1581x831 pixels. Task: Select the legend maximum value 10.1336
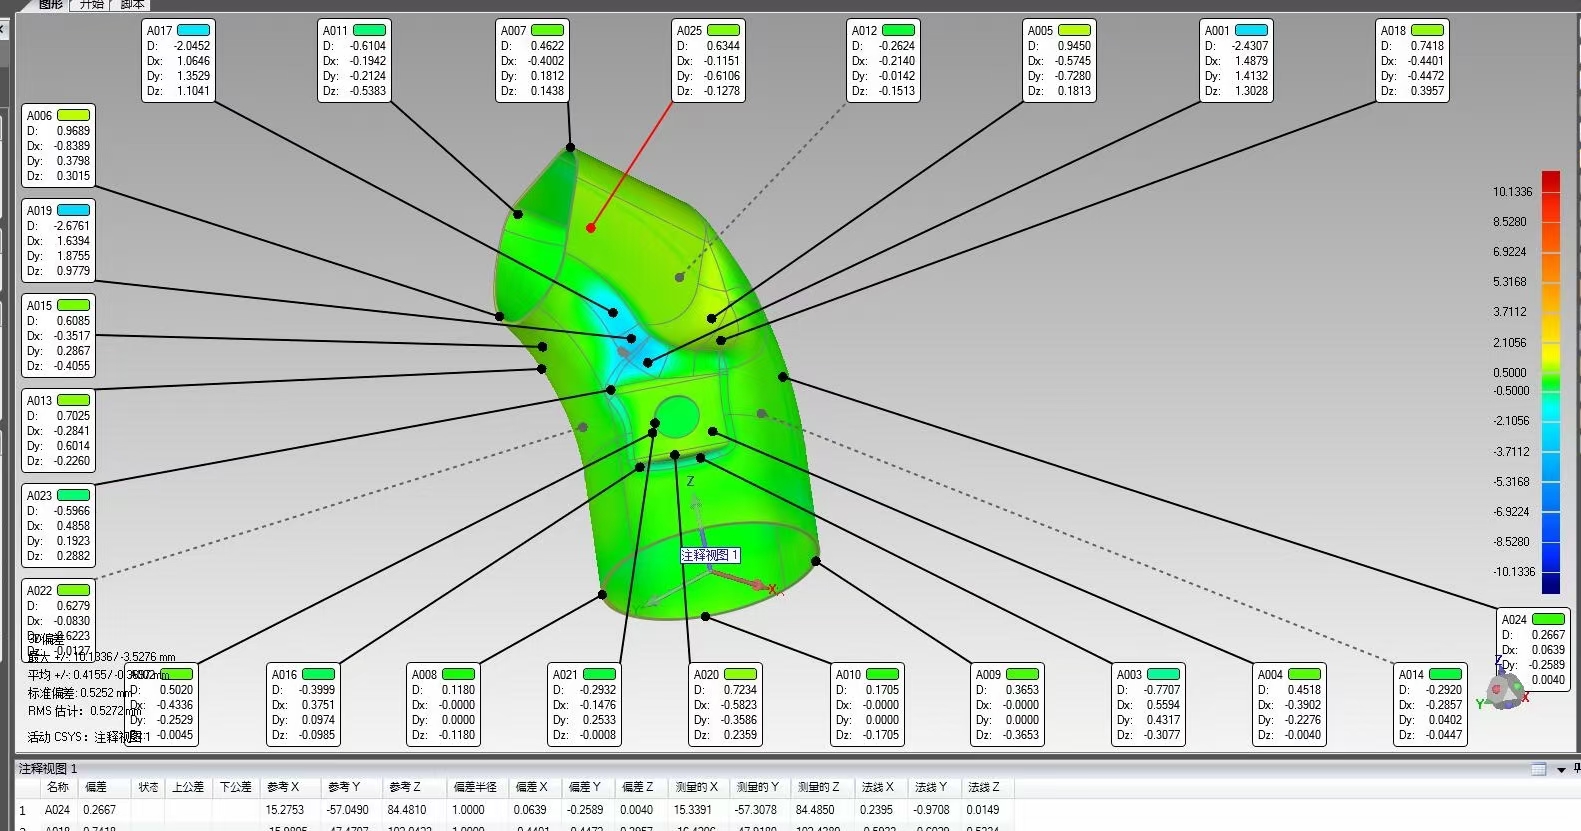tap(1512, 192)
